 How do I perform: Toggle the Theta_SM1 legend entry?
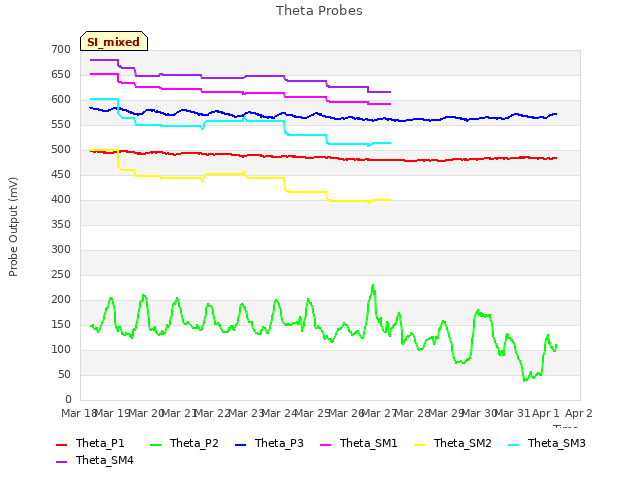tap(359, 443)
